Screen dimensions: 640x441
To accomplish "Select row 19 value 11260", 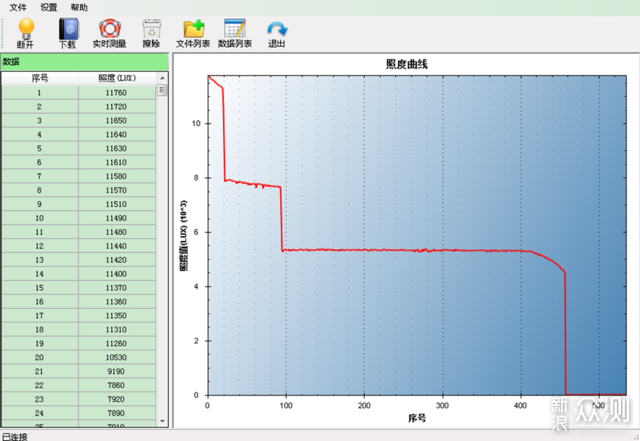I will 116,343.
